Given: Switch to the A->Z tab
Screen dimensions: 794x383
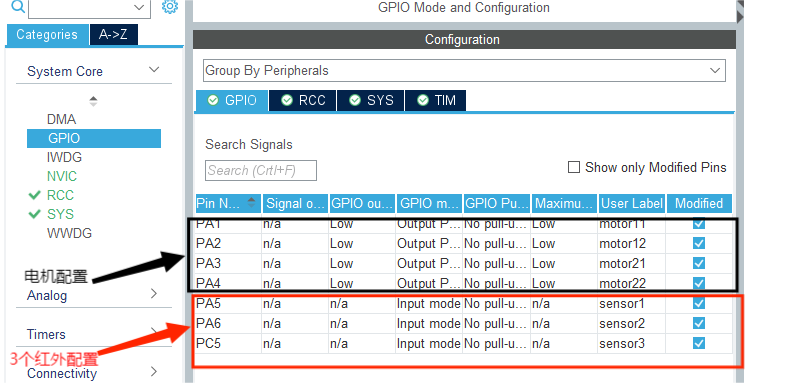Looking at the screenshot, I should click(x=113, y=34).
